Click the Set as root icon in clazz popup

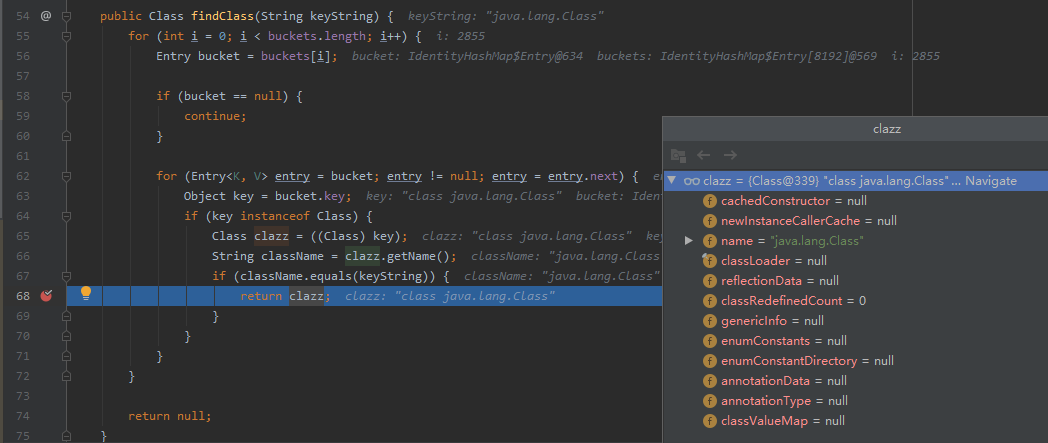point(678,155)
